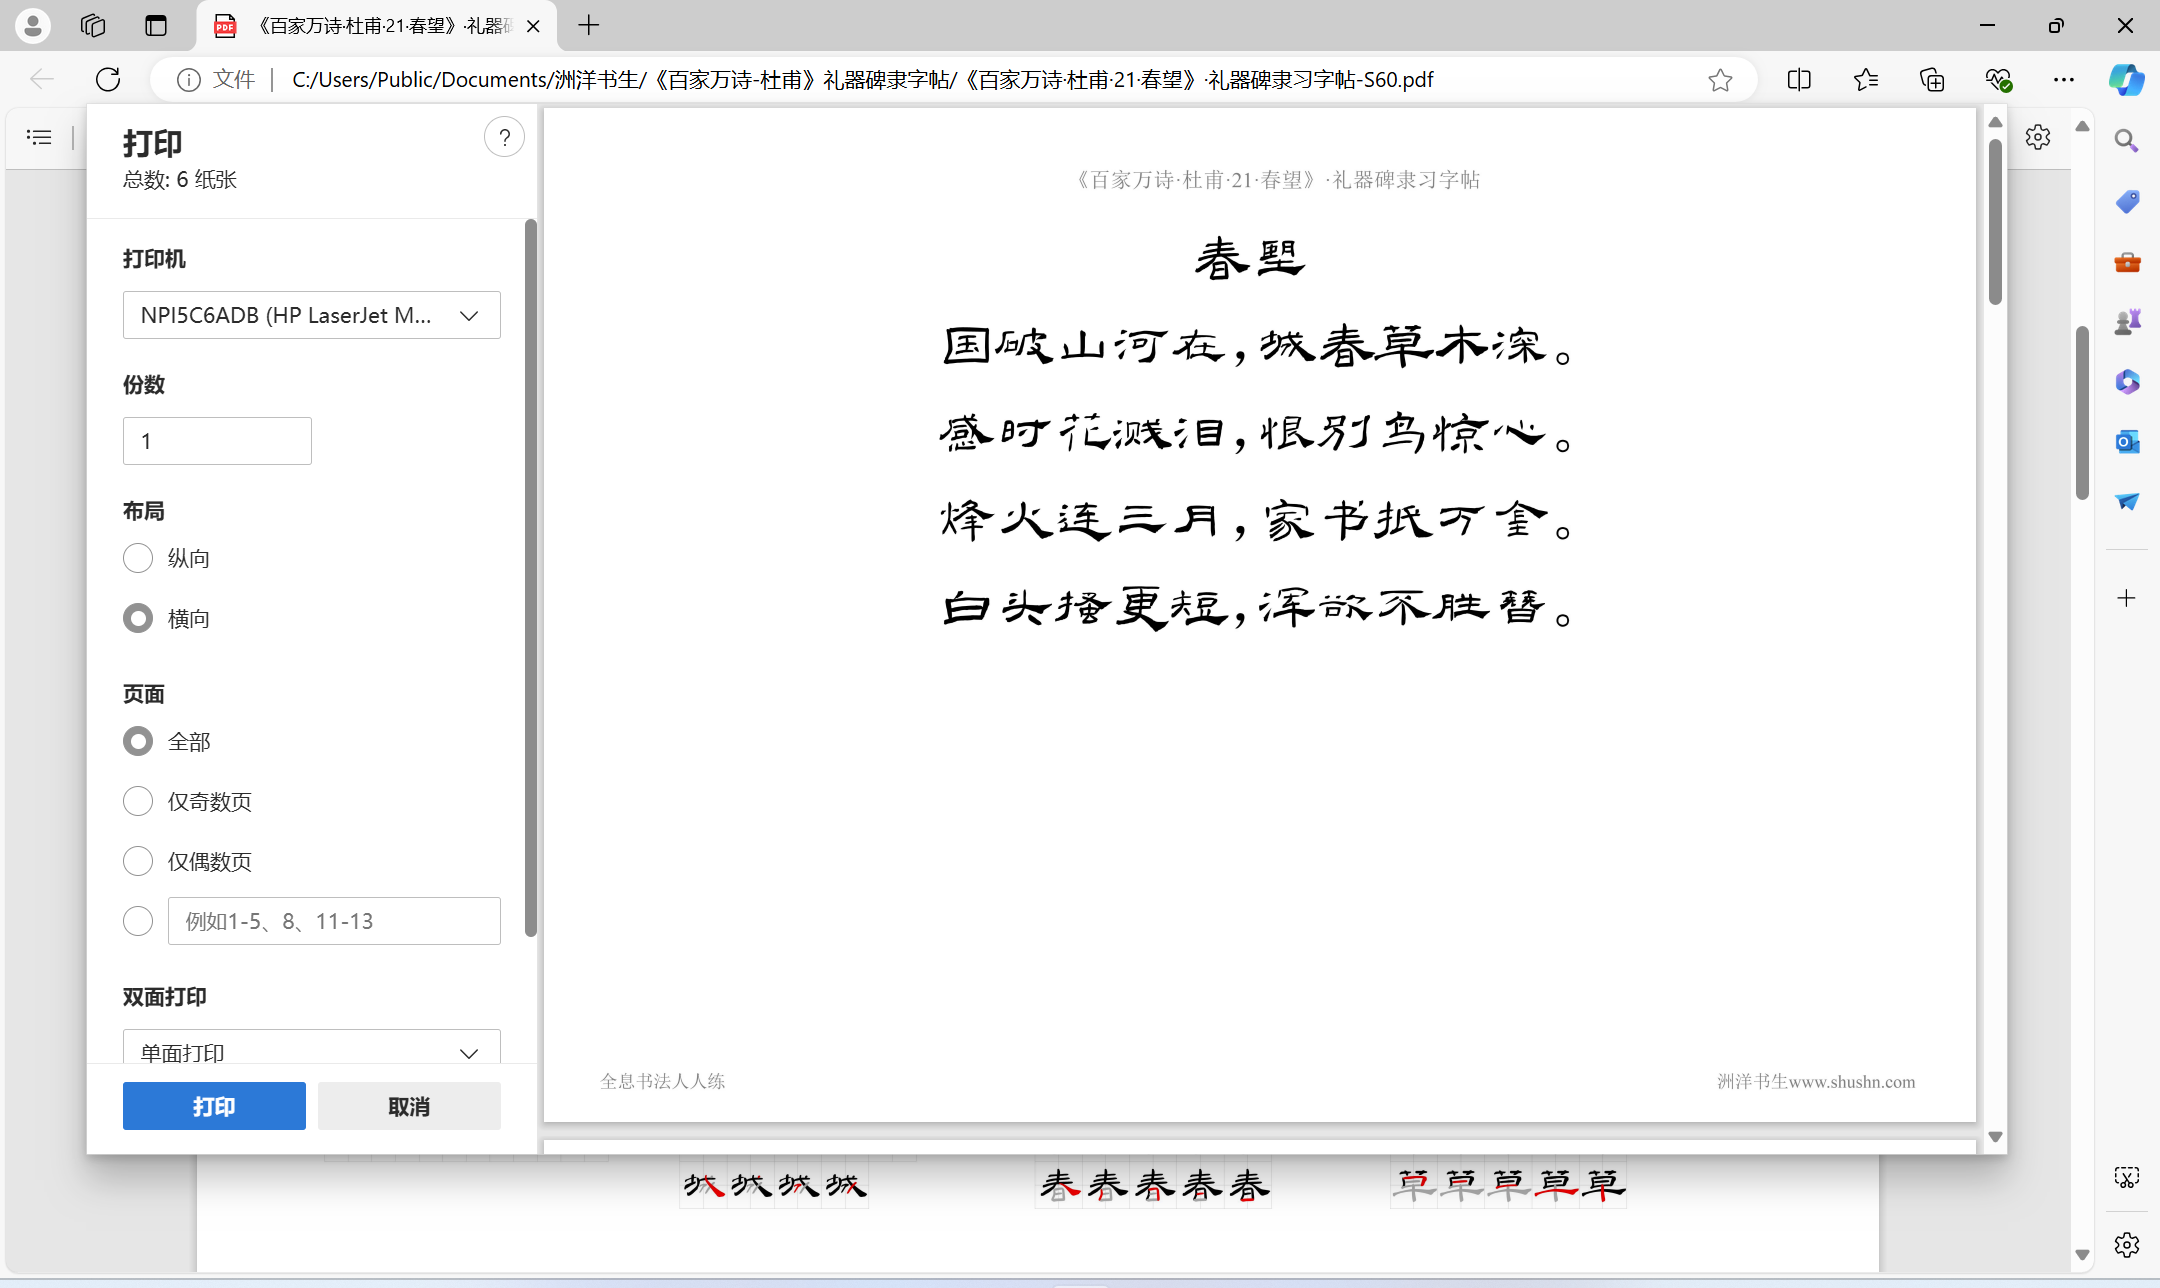Toggle split screen view
2160x1288 pixels.
(x=1799, y=80)
